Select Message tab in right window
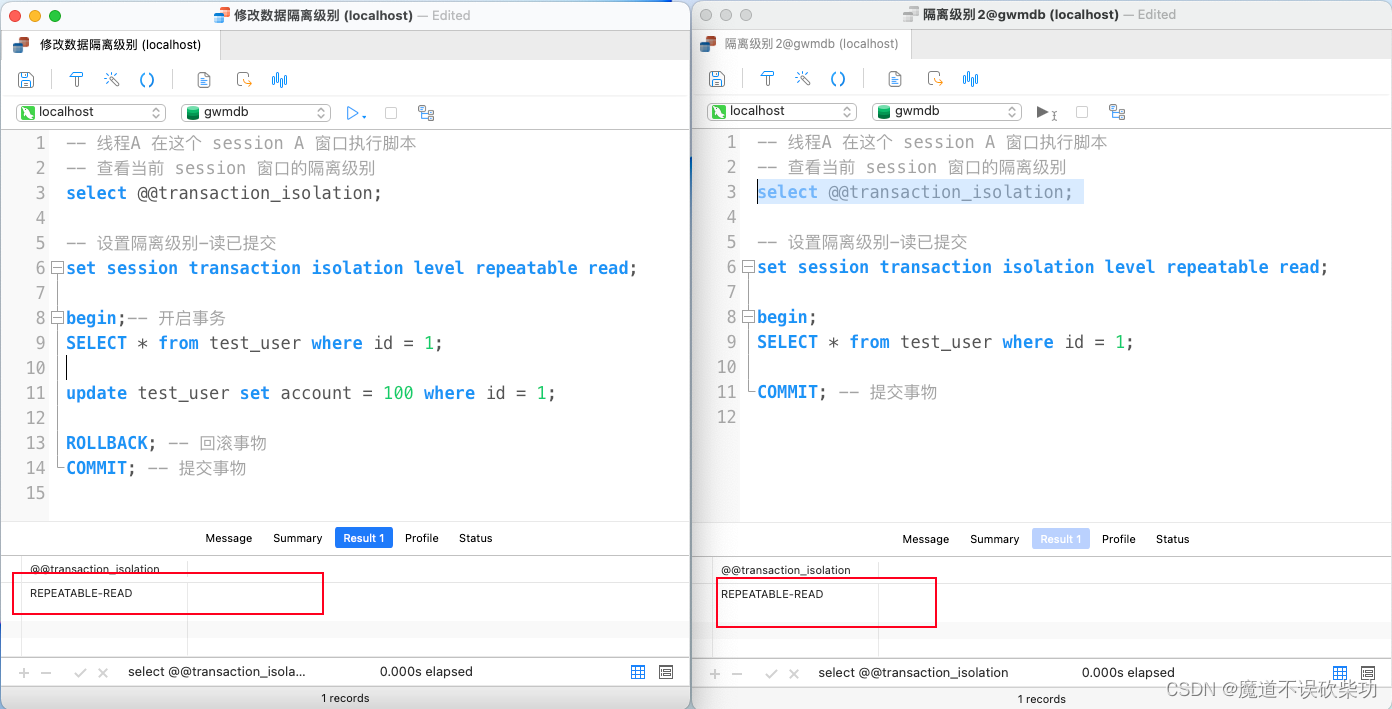This screenshot has height=709, width=1392. coord(926,539)
